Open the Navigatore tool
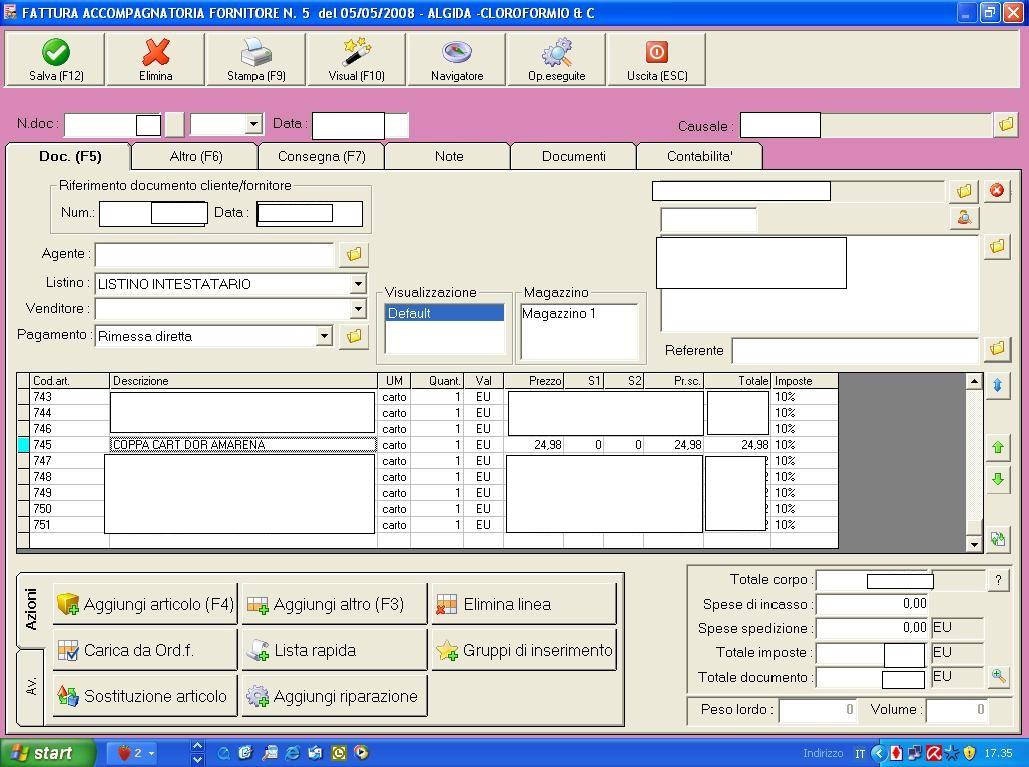 457,60
